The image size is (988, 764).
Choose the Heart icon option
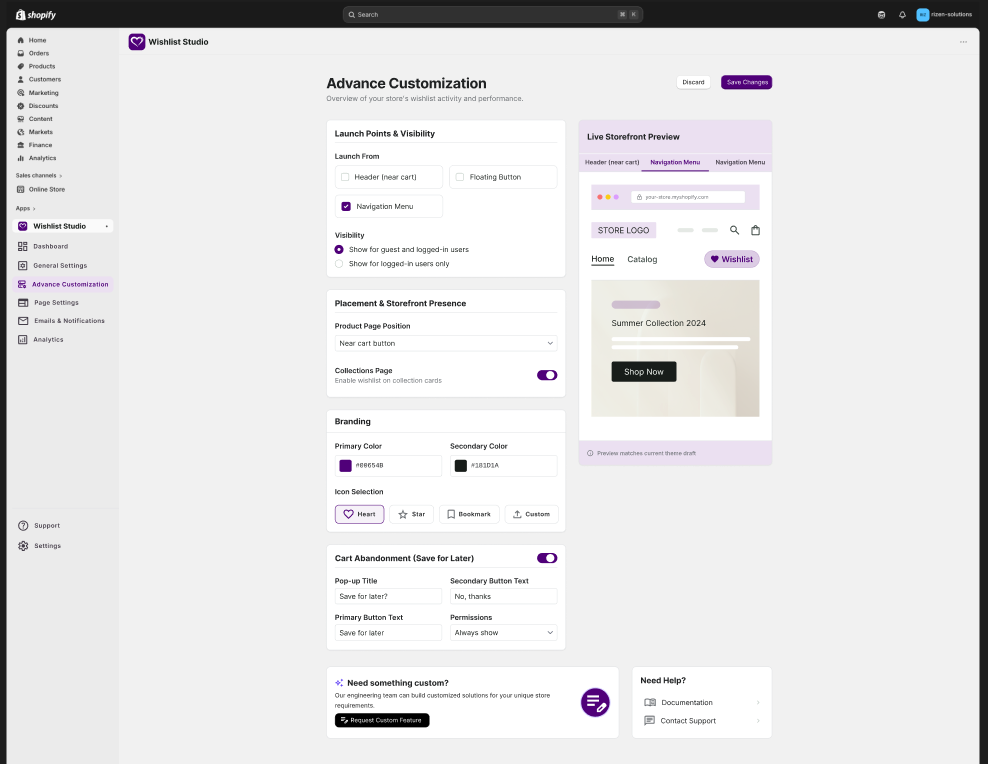coord(359,514)
